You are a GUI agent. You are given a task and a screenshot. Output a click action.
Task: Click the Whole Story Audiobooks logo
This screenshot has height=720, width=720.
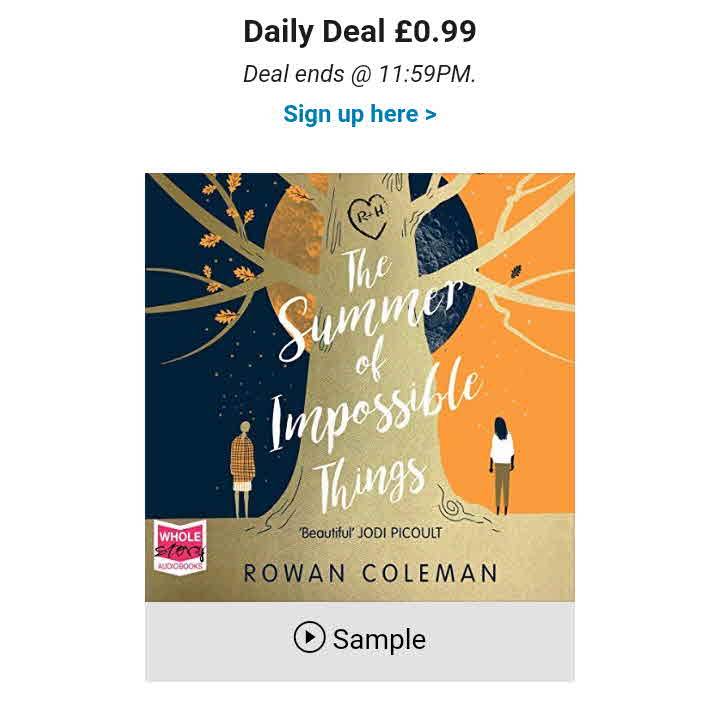click(180, 546)
